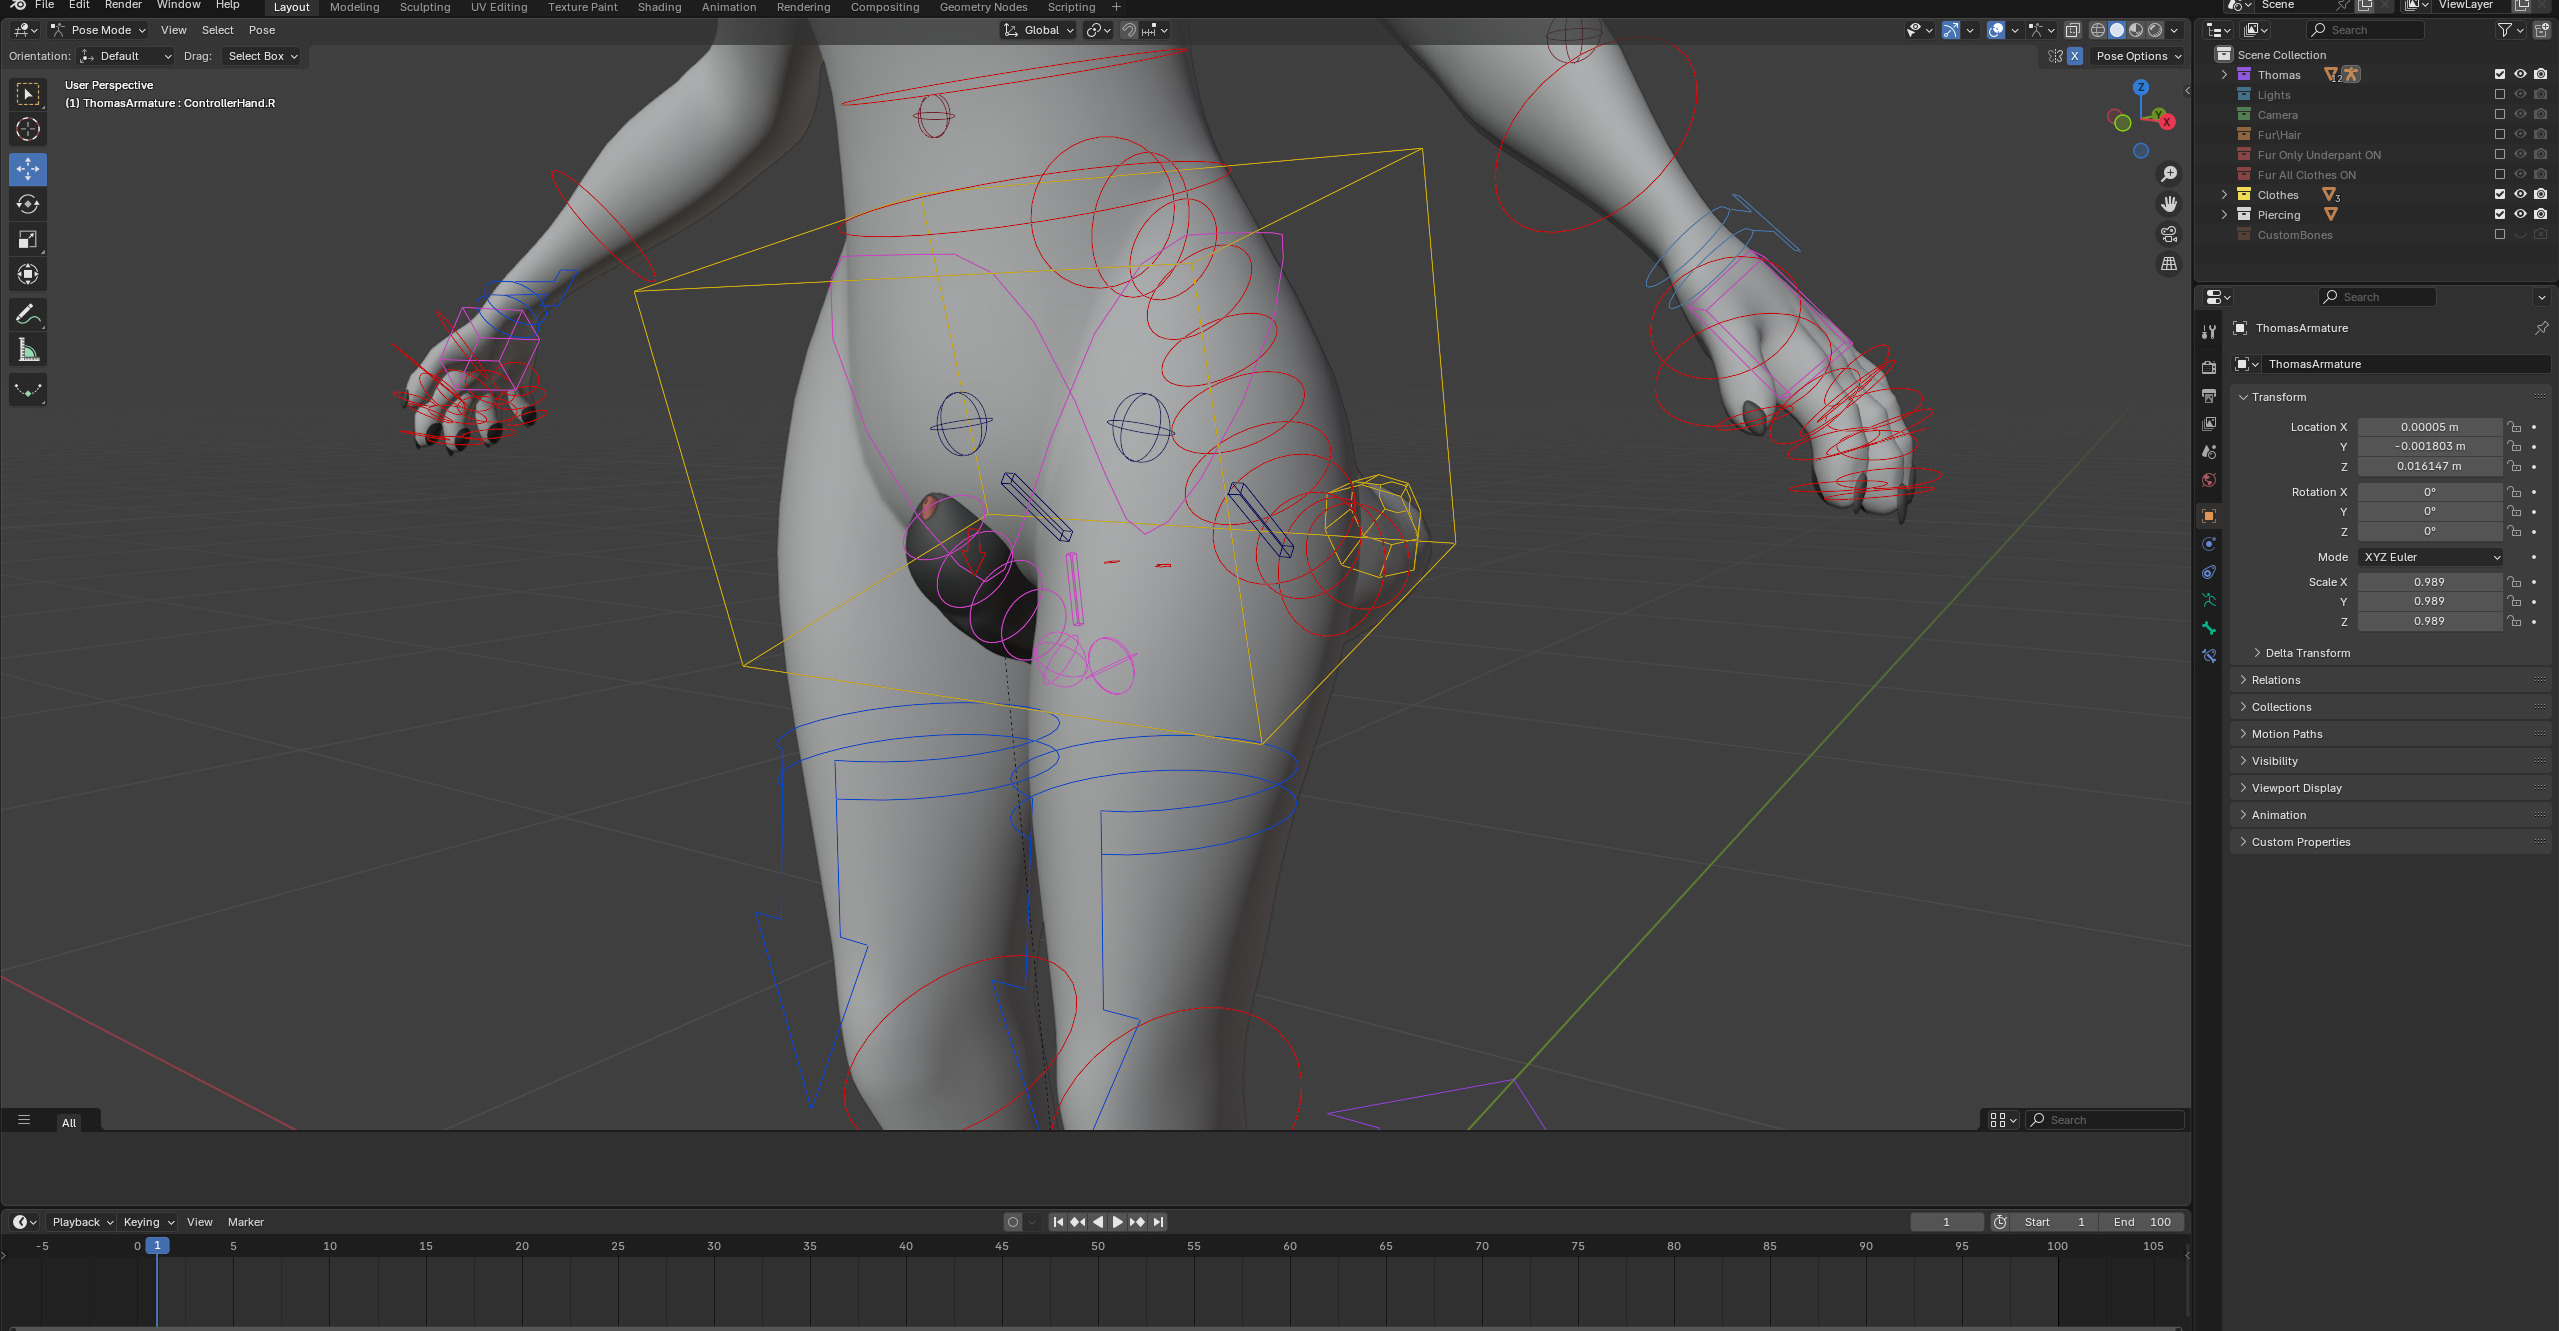
Task: Open the Keying popover in timeline
Action: pos(148,1222)
